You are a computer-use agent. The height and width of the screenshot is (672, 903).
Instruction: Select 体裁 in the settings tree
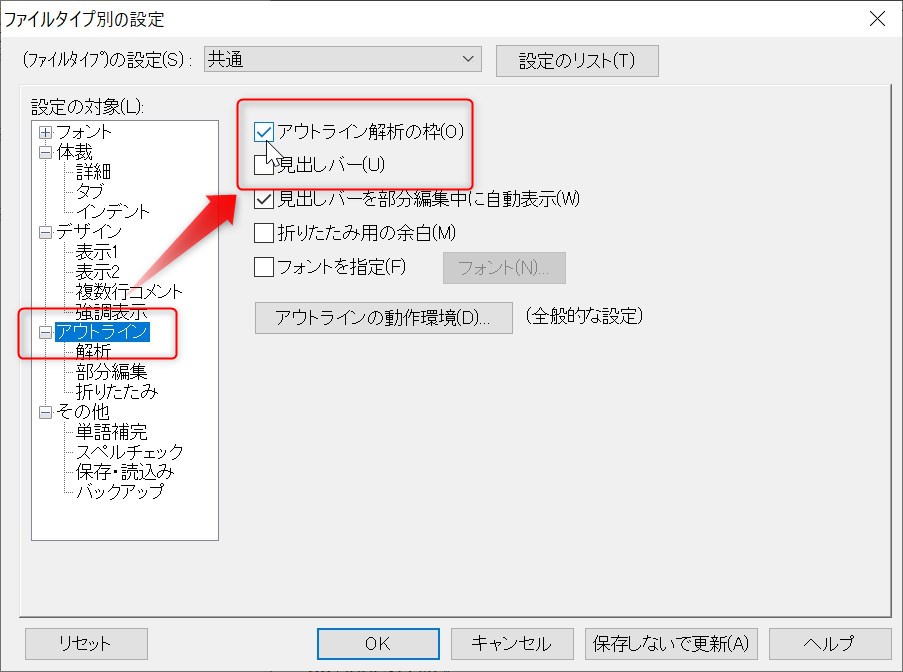pyautogui.click(x=74, y=153)
